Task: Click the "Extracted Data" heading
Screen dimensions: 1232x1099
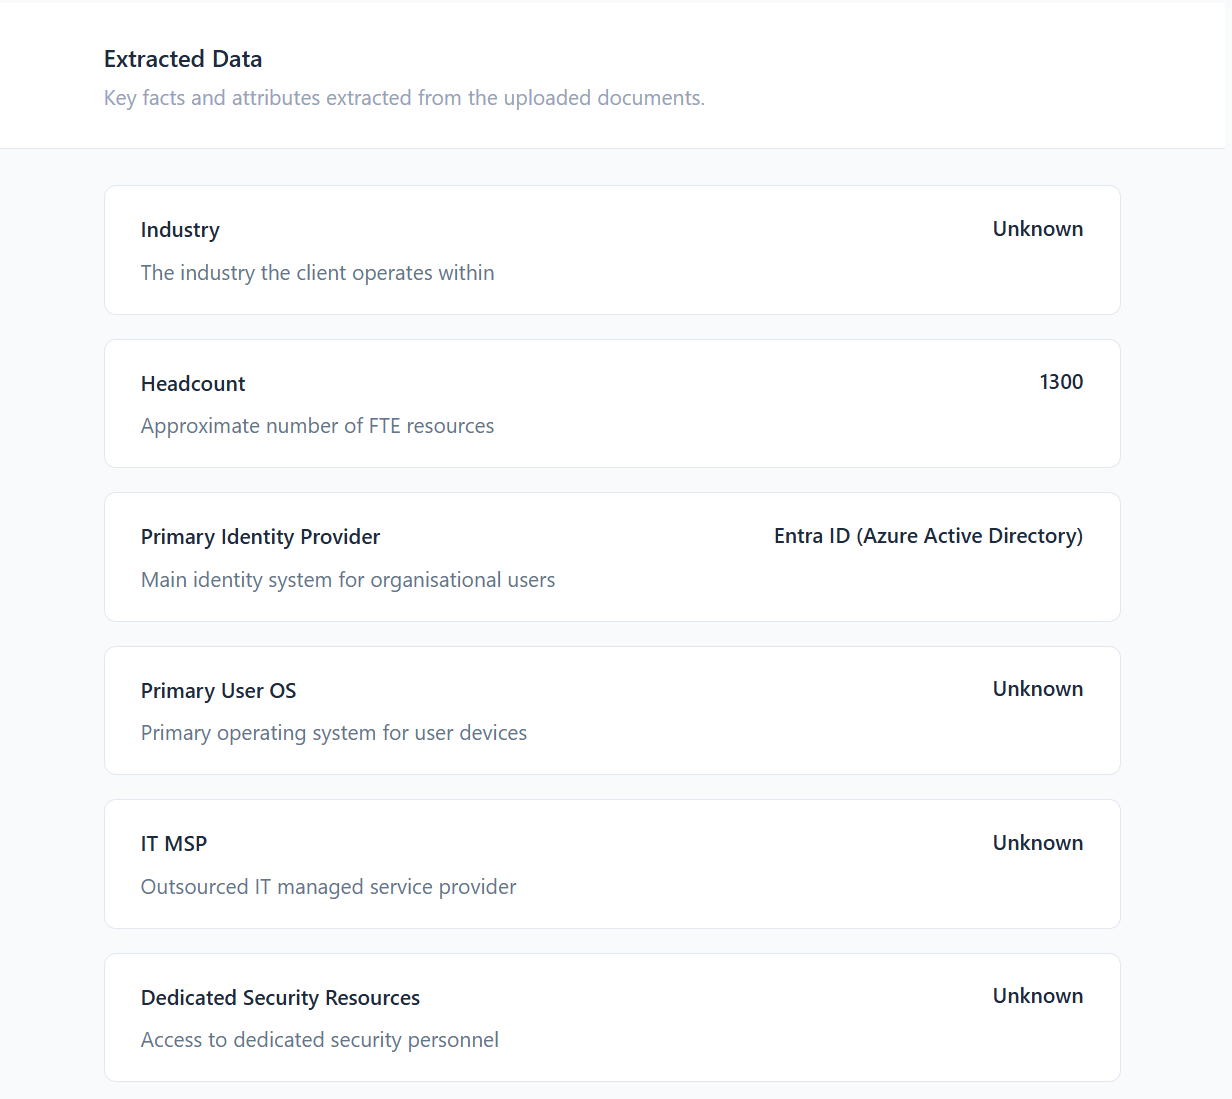Action: [x=182, y=59]
